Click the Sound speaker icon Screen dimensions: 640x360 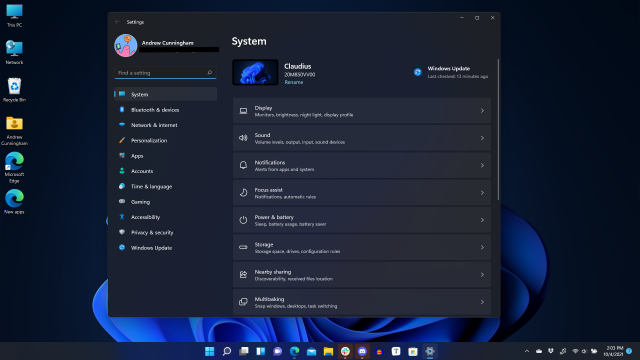click(243, 138)
